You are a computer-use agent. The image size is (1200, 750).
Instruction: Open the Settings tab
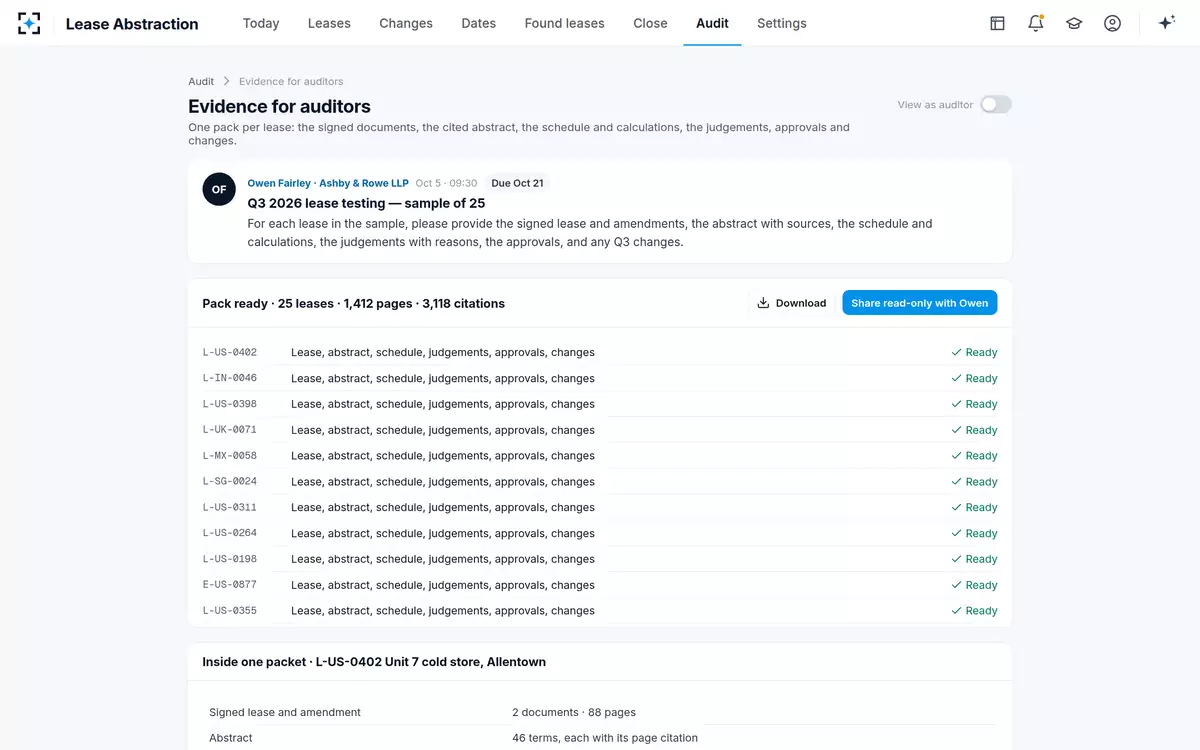click(782, 23)
